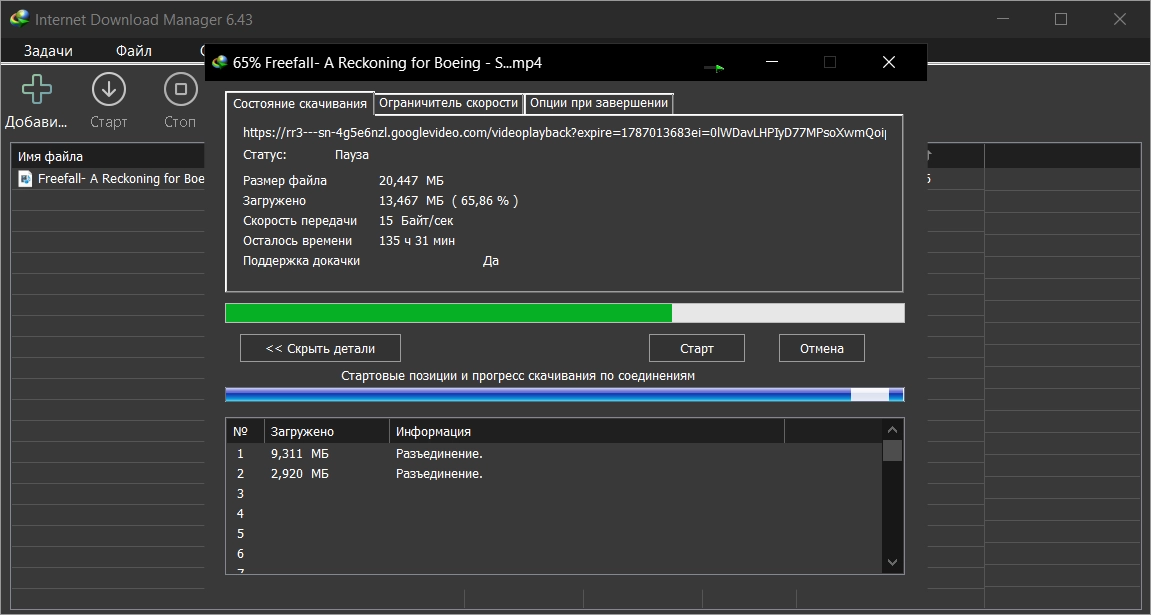
Task: Select connection row number 6
Action: point(554,553)
